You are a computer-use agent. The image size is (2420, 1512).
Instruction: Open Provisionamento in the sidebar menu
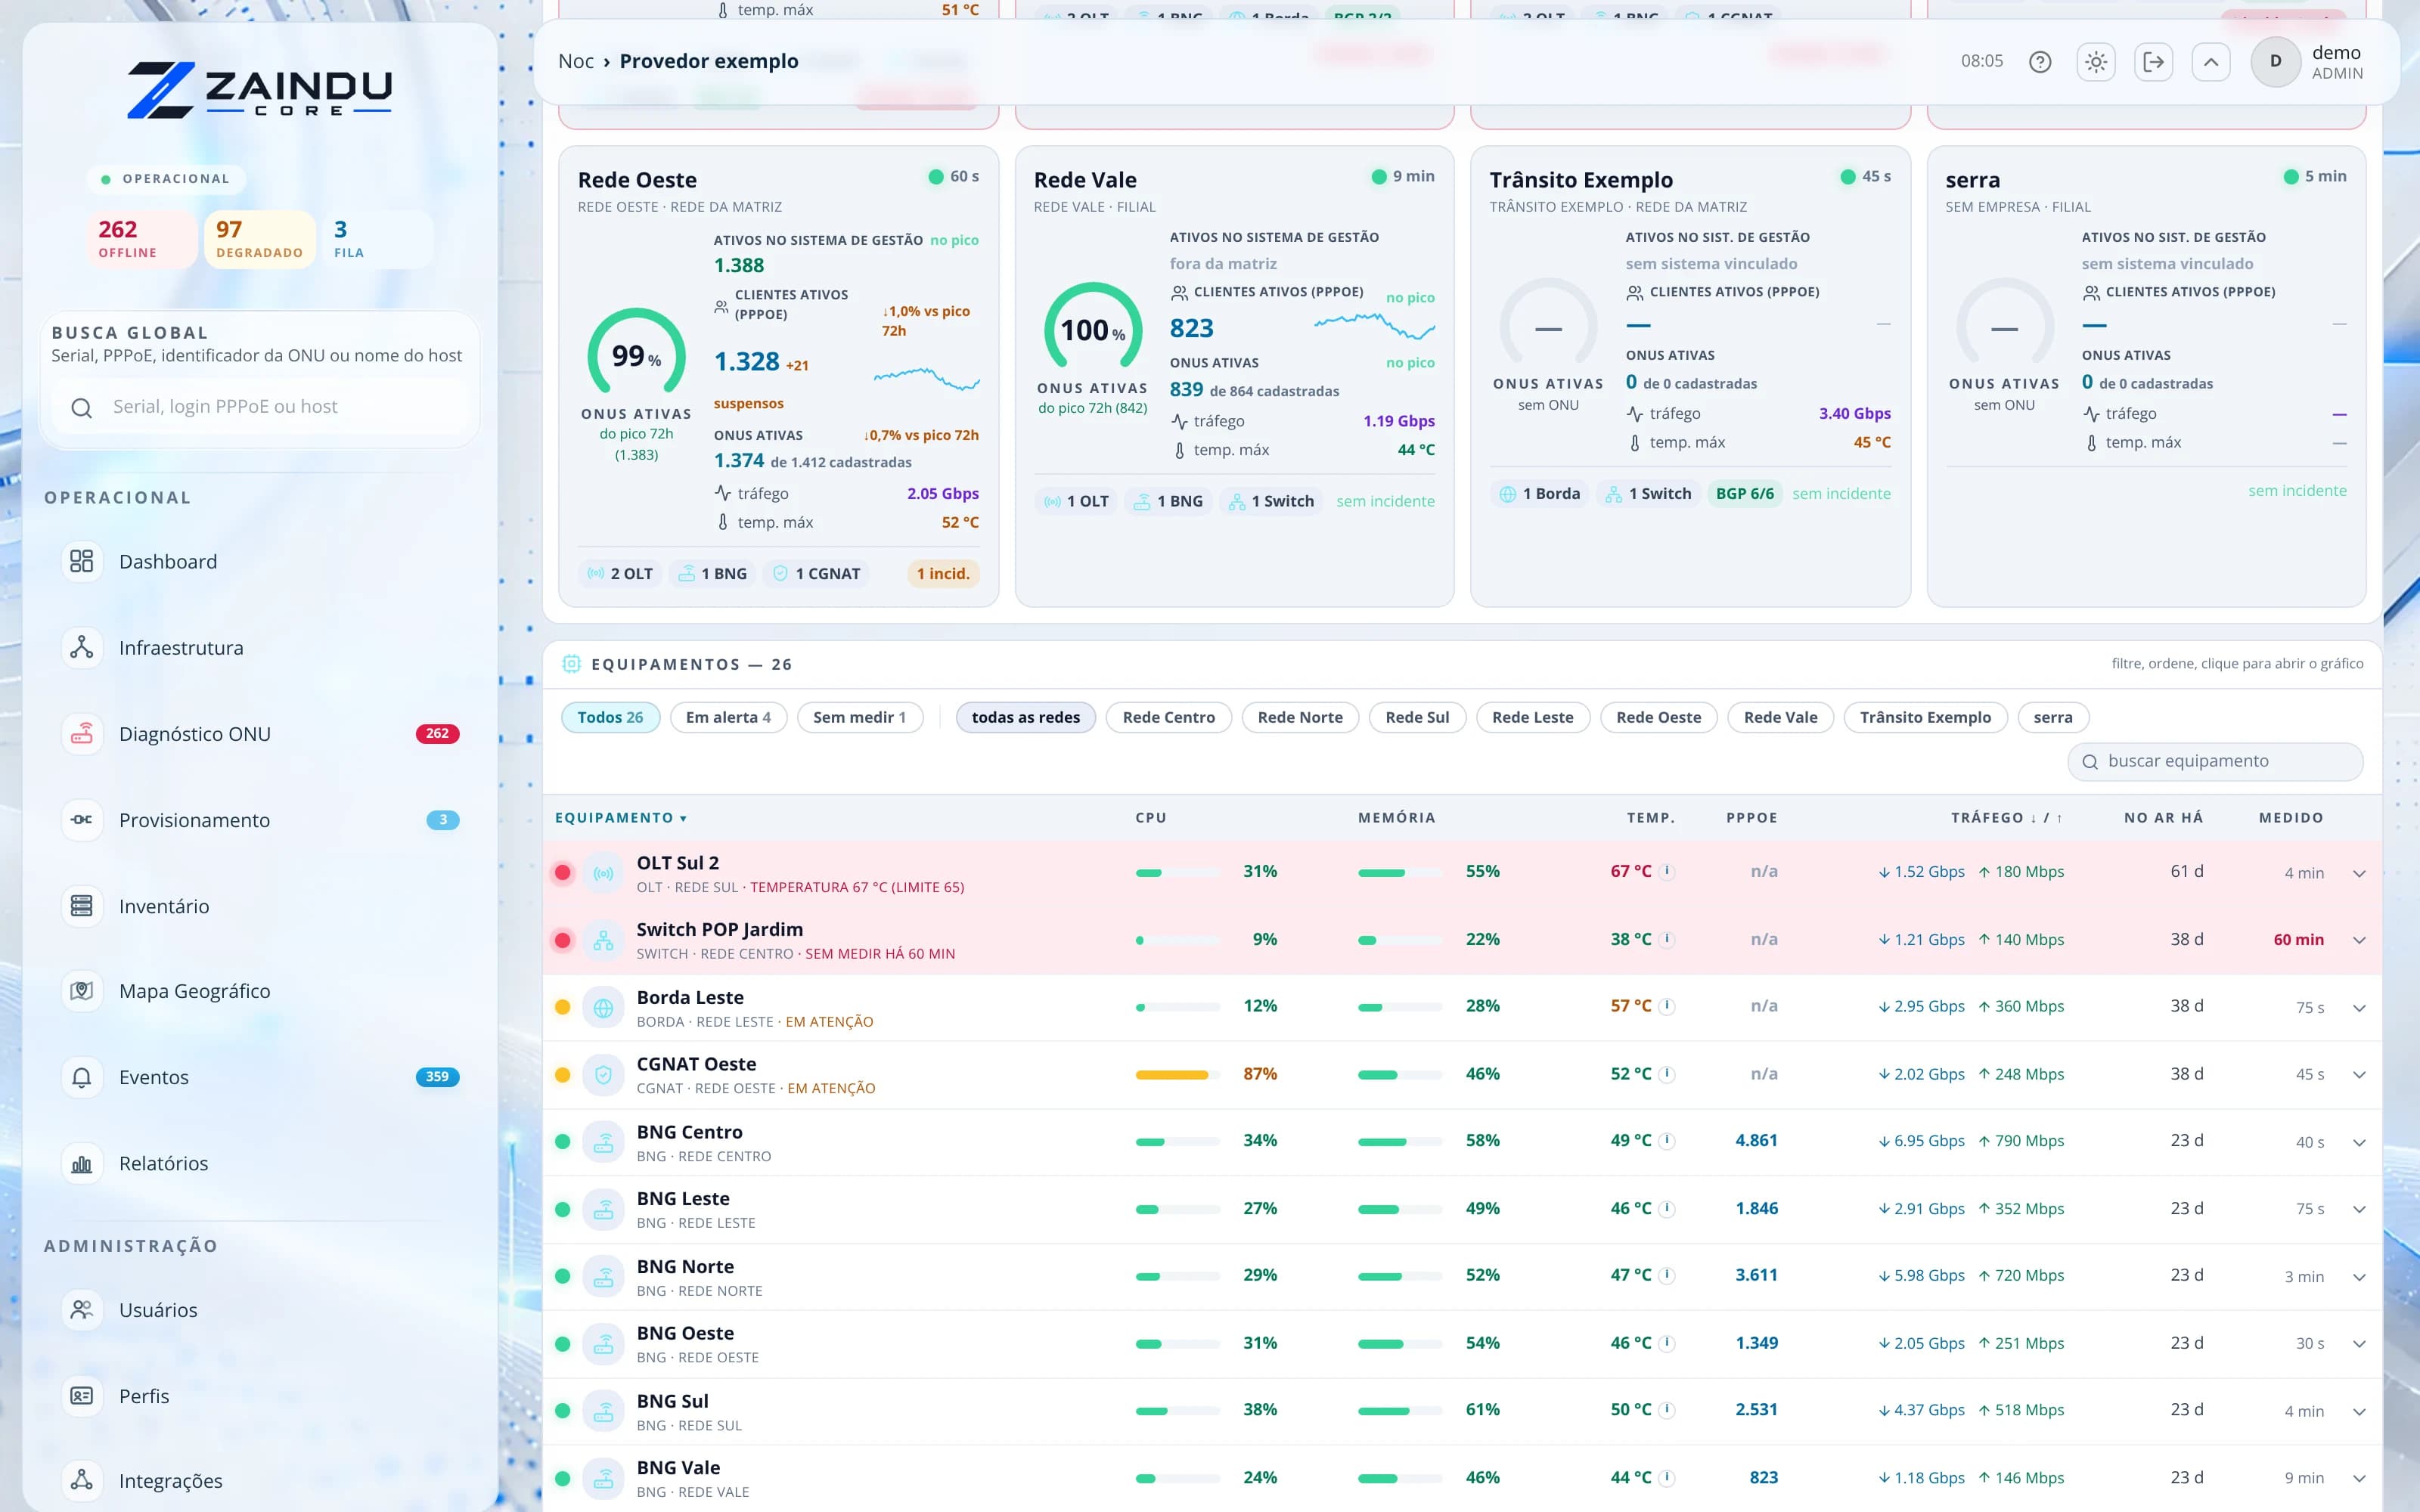point(260,819)
